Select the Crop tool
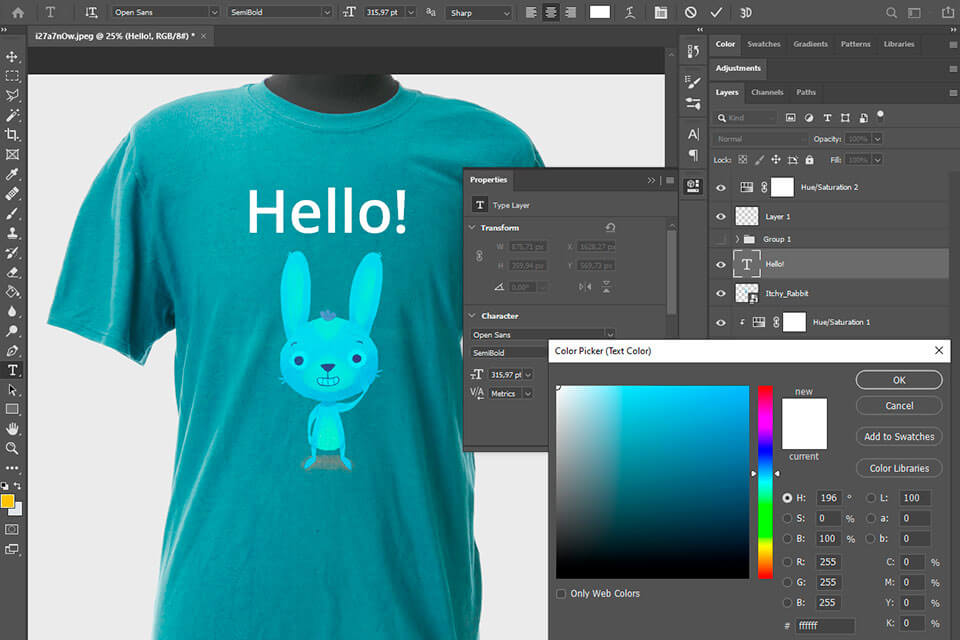 12,134
